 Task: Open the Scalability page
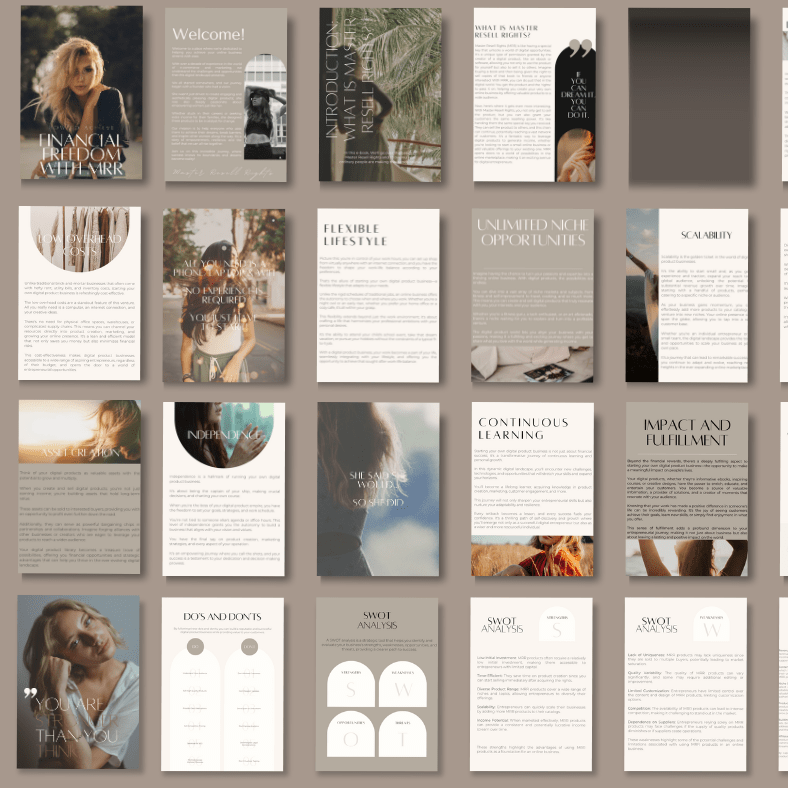click(686, 296)
